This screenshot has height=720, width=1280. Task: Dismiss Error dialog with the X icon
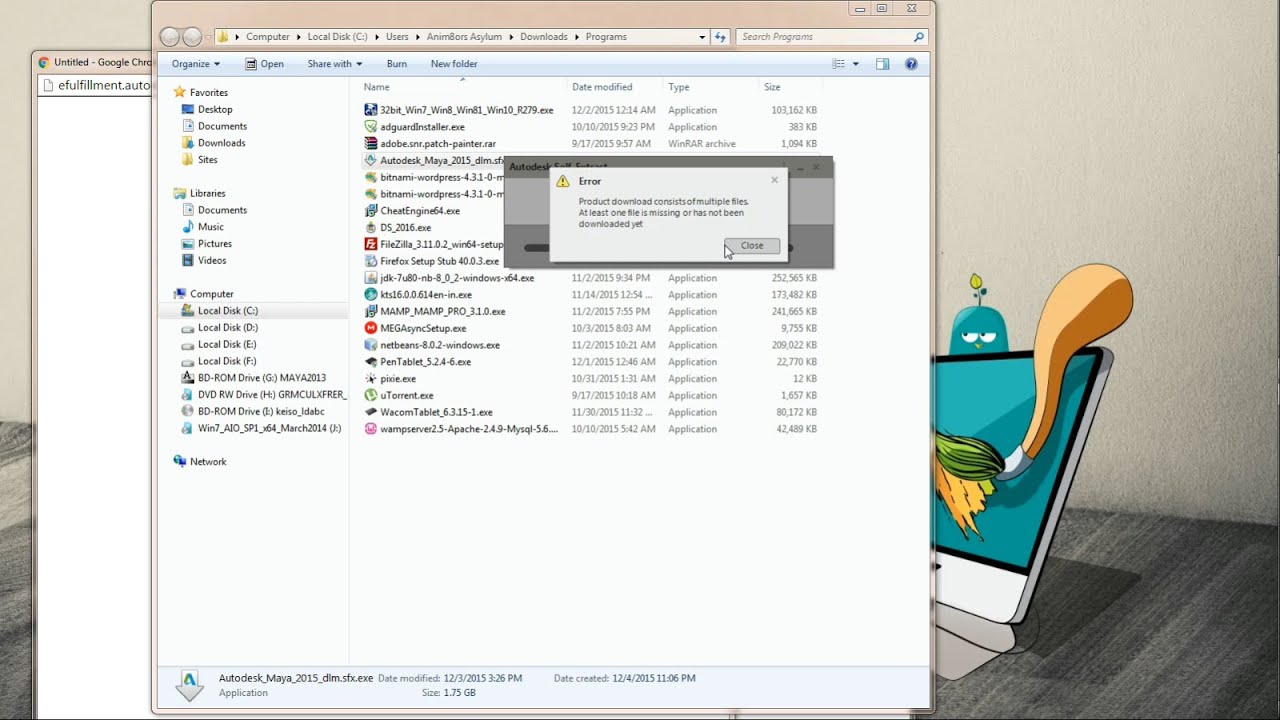(774, 181)
